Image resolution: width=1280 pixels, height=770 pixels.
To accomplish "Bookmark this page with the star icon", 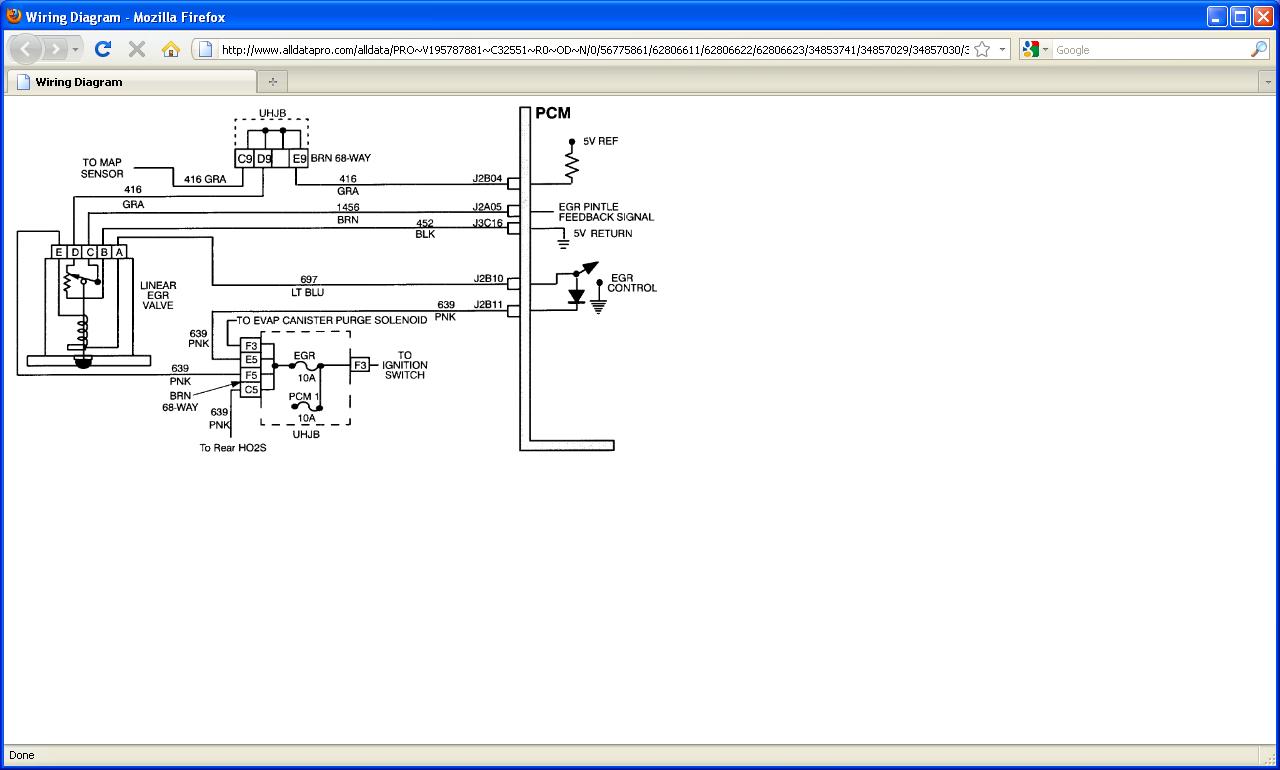I will [x=982, y=49].
